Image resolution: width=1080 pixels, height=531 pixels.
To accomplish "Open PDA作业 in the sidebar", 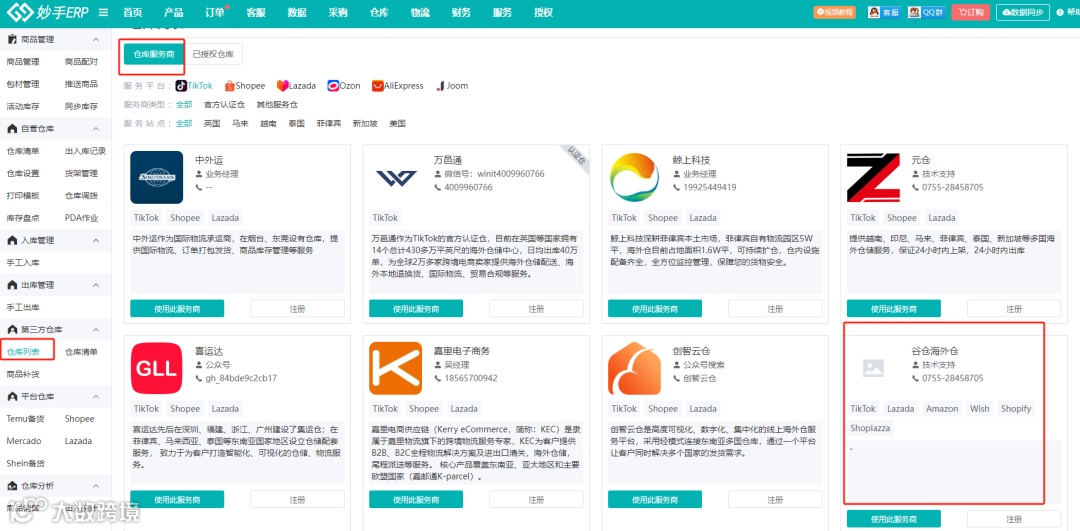I will (x=82, y=218).
